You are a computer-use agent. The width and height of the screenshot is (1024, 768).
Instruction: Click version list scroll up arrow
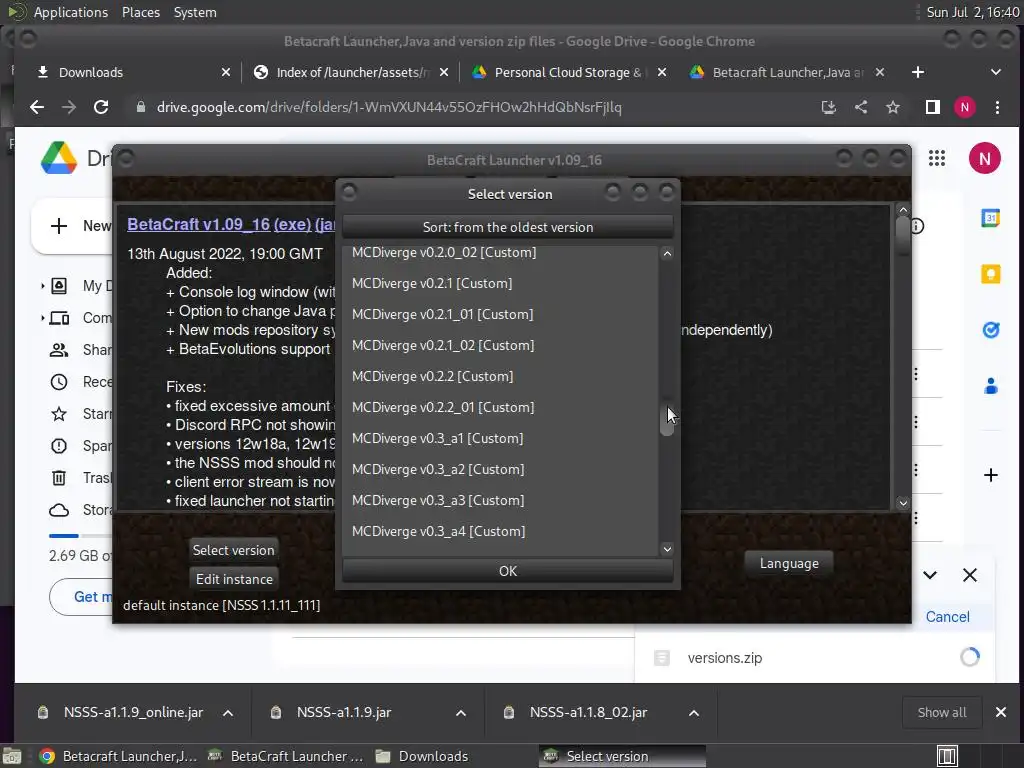[x=667, y=253]
